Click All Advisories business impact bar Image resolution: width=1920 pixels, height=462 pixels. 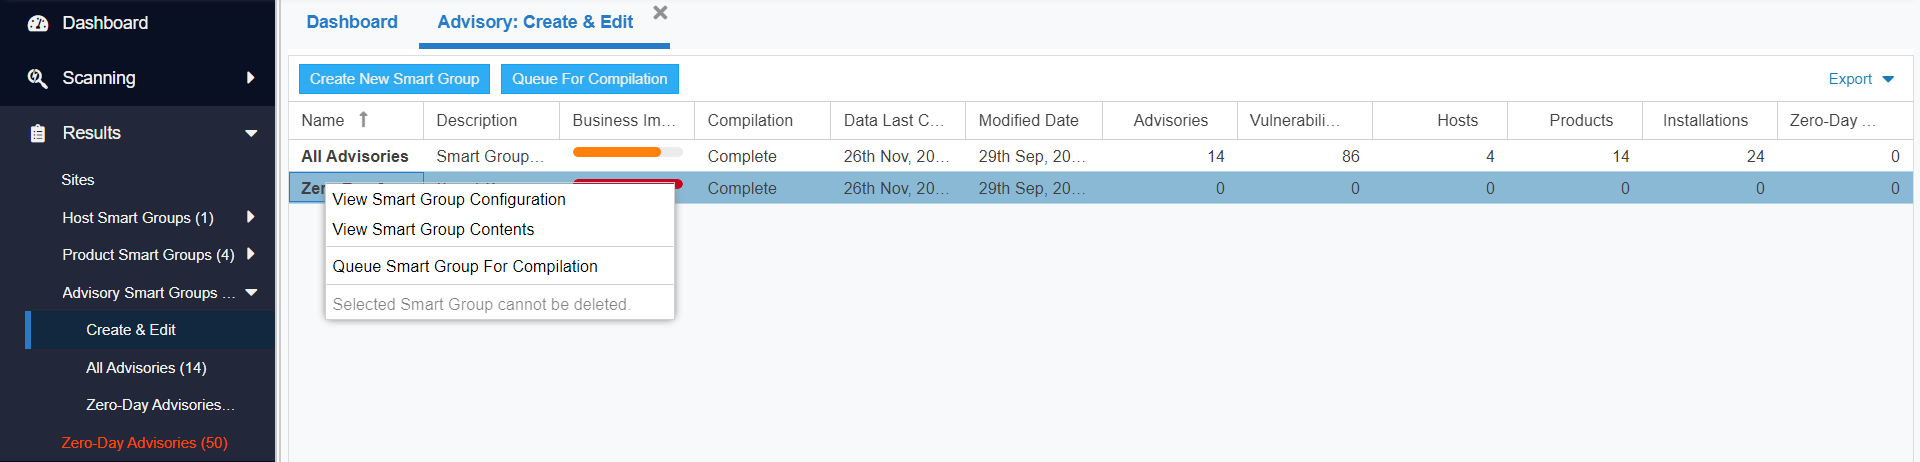coord(627,152)
